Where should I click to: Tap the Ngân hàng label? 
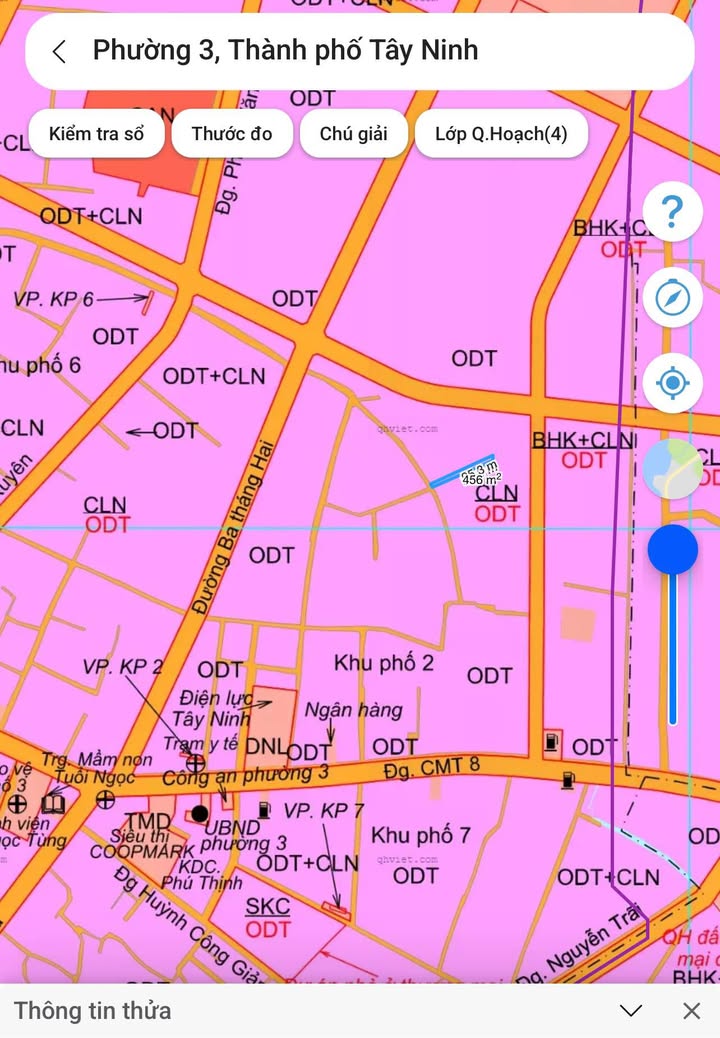tap(353, 710)
